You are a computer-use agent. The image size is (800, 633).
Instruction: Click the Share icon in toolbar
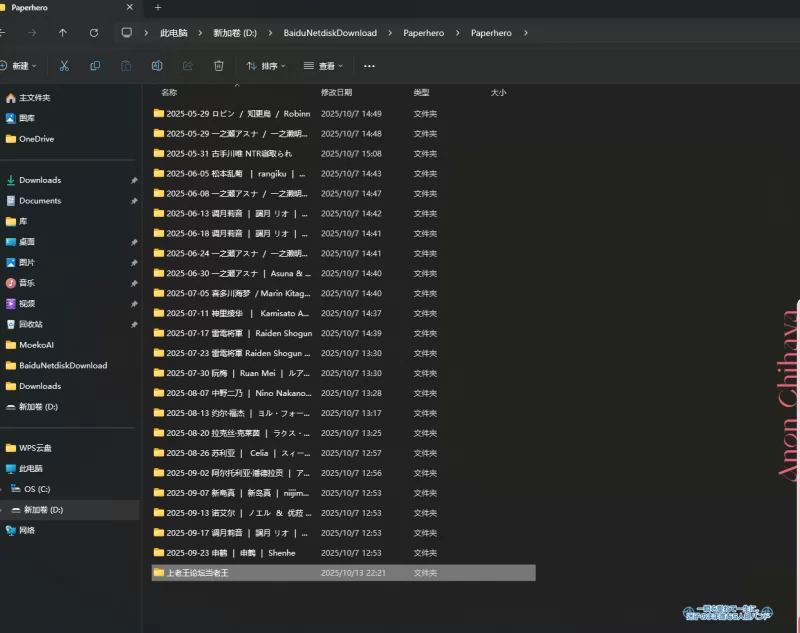pyautogui.click(x=188, y=66)
